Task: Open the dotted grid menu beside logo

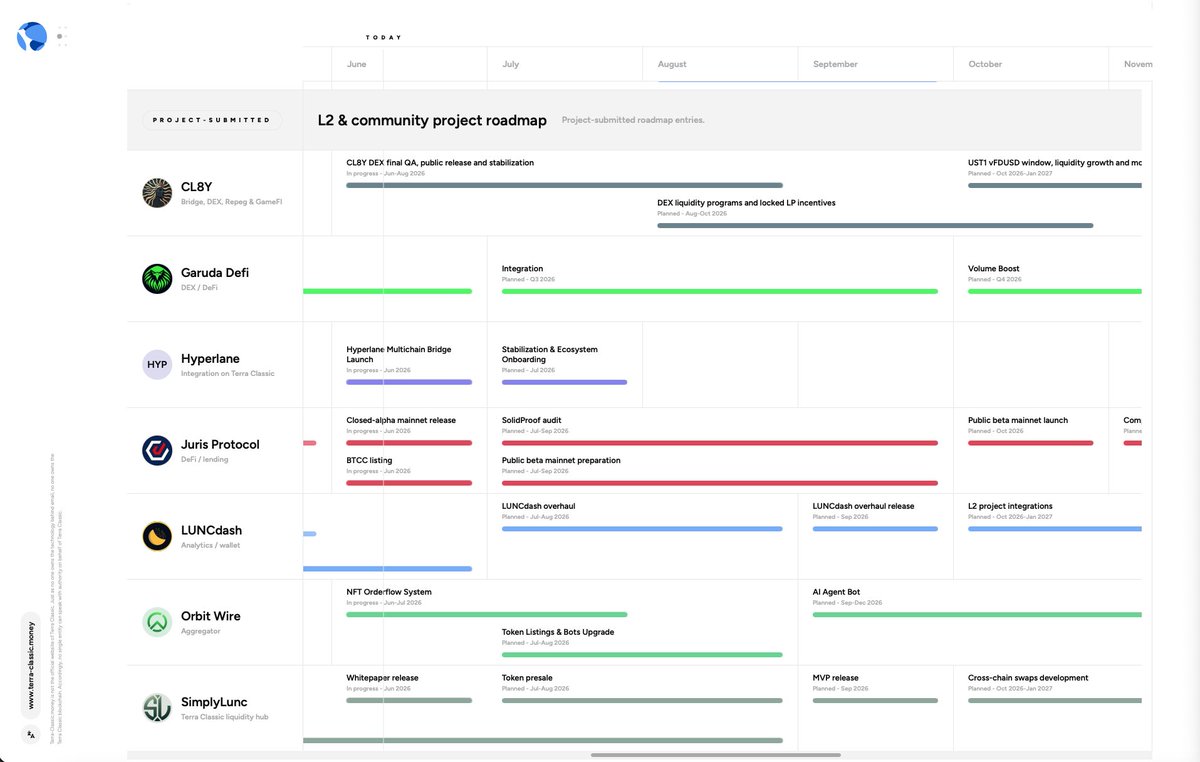Action: point(62,37)
